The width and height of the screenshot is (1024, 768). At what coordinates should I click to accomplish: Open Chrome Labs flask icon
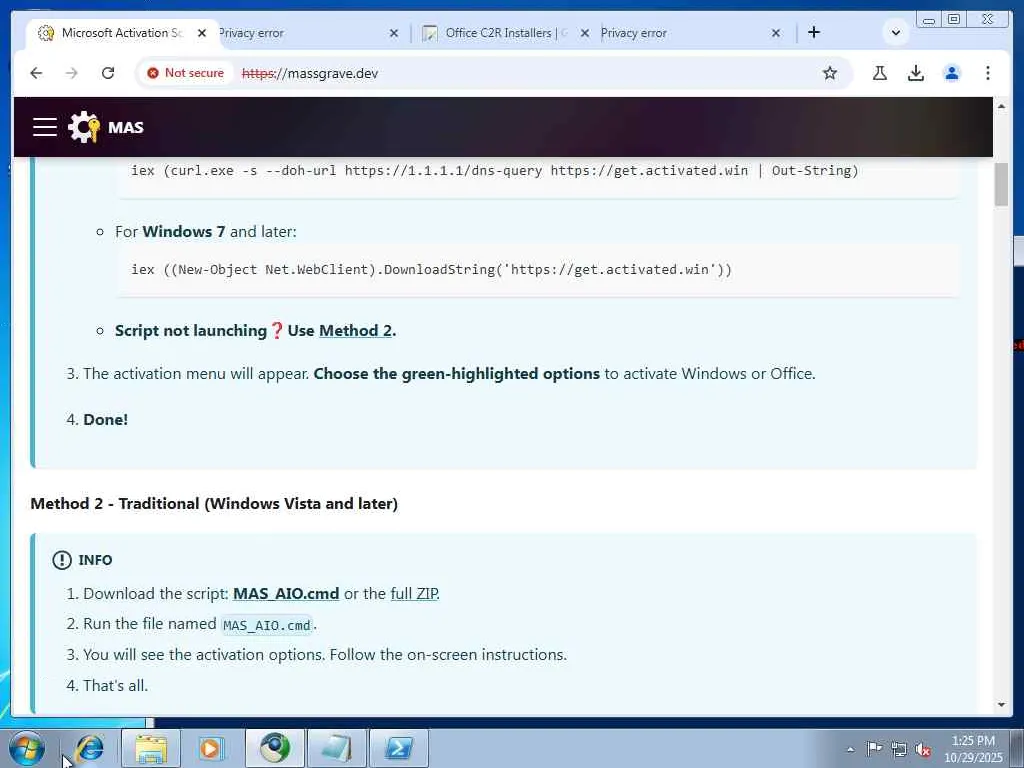(880, 73)
